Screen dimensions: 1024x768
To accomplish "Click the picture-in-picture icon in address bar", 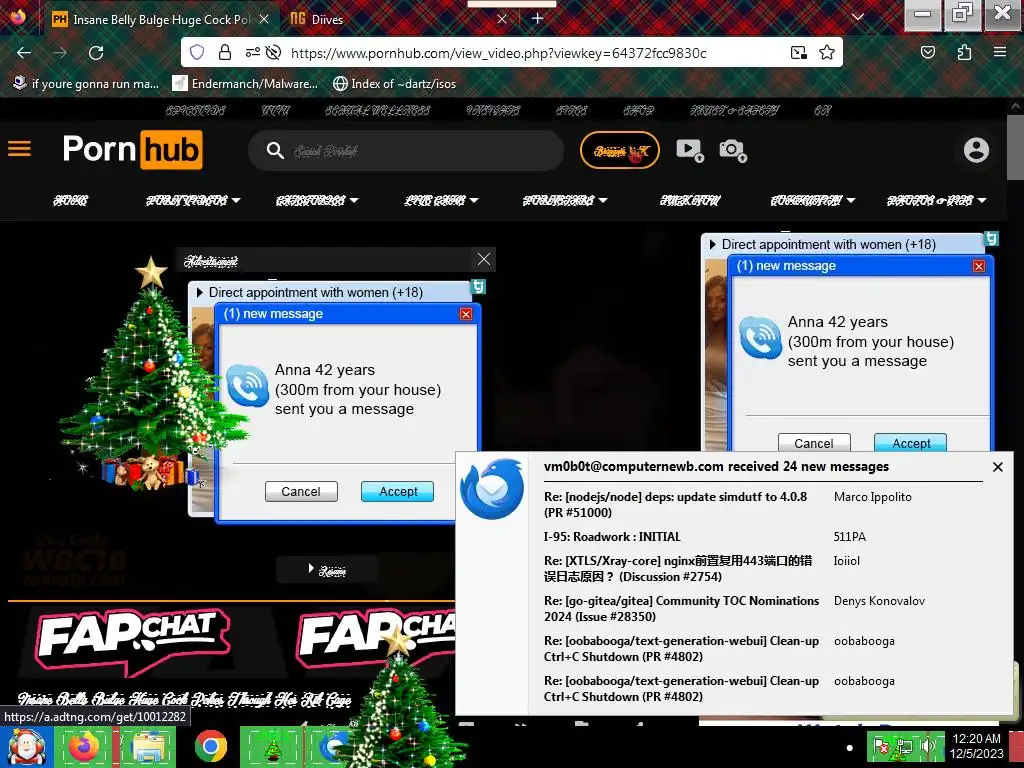I will (798, 52).
